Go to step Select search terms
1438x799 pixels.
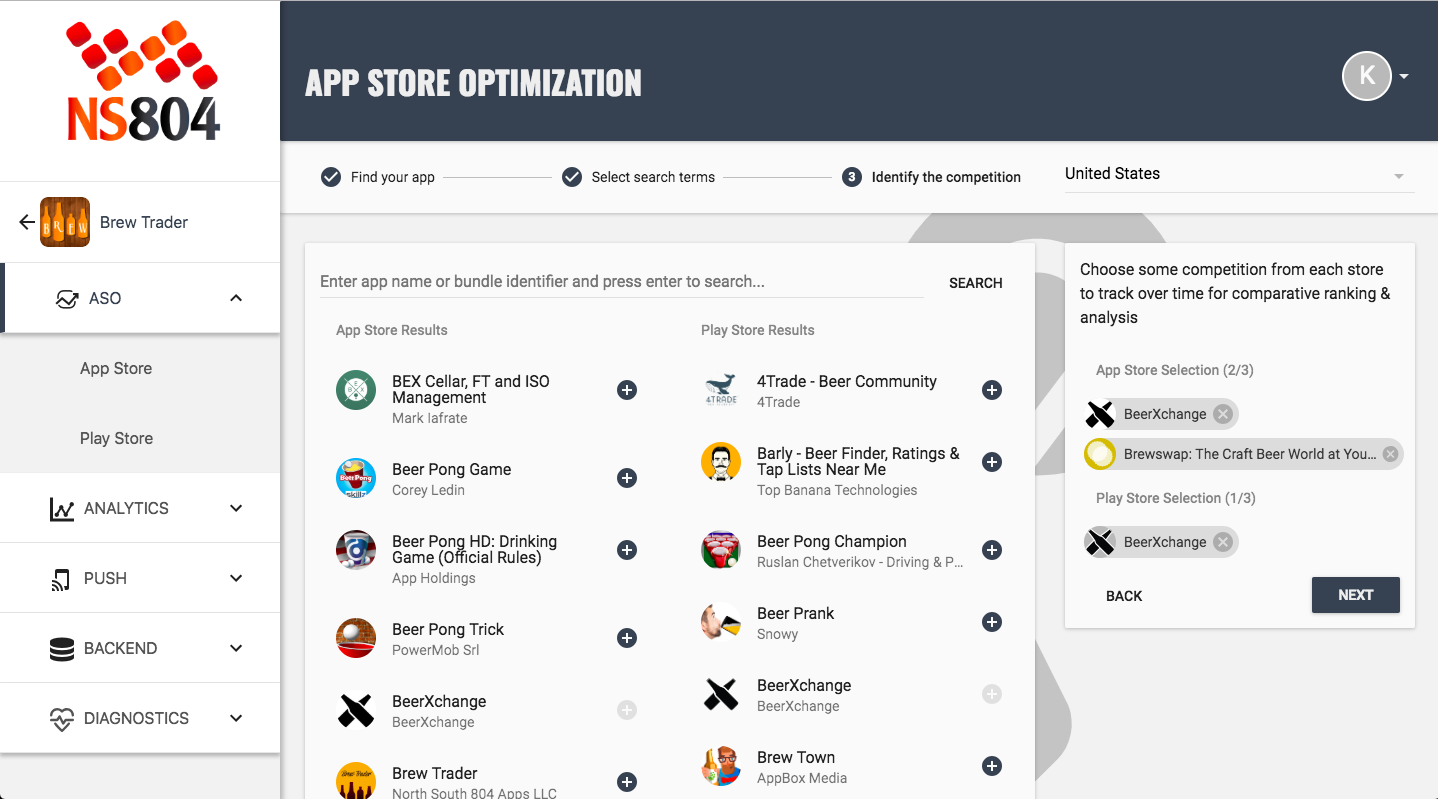pyautogui.click(x=638, y=177)
